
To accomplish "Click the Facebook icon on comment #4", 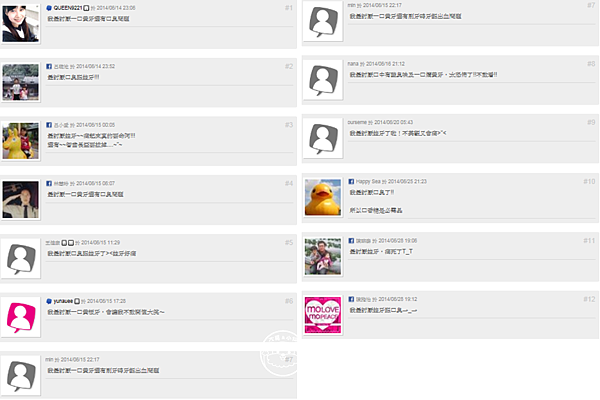I will 49,184.
